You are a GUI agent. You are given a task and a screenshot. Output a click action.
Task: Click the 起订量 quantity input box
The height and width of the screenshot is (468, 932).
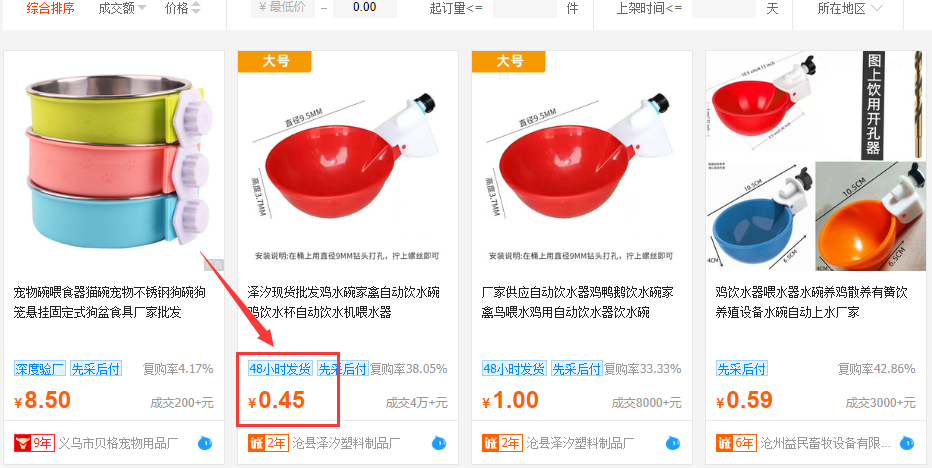[525, 8]
